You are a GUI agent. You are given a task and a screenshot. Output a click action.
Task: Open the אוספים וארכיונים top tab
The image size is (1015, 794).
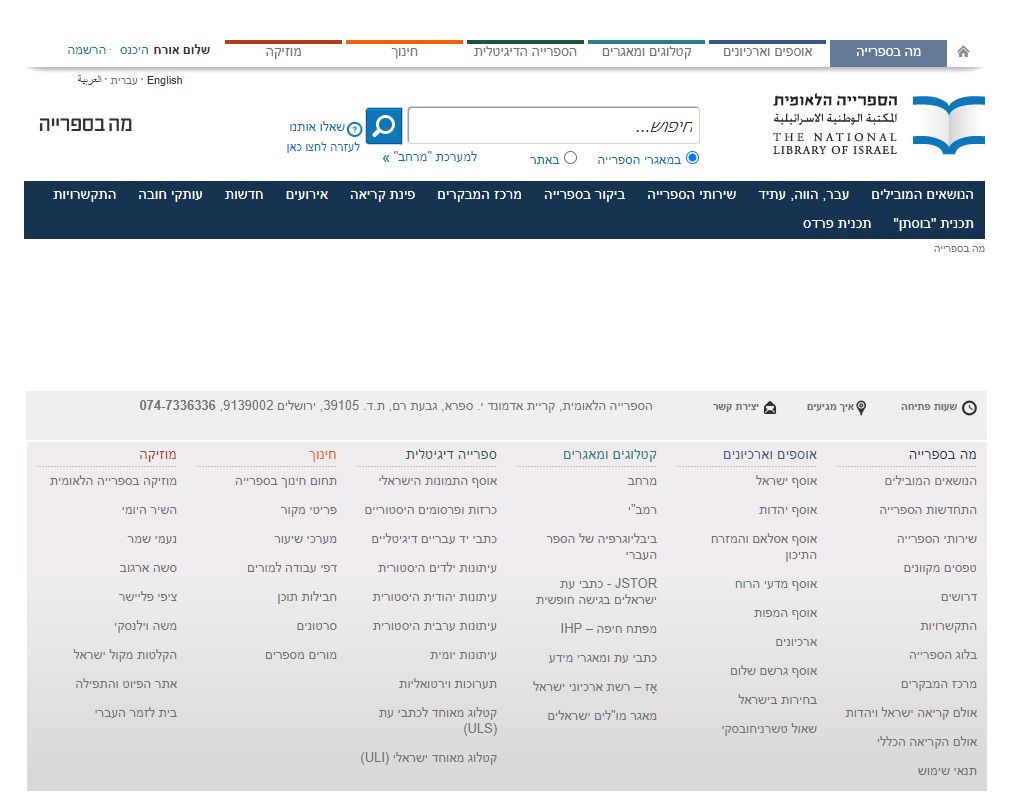(x=768, y=52)
